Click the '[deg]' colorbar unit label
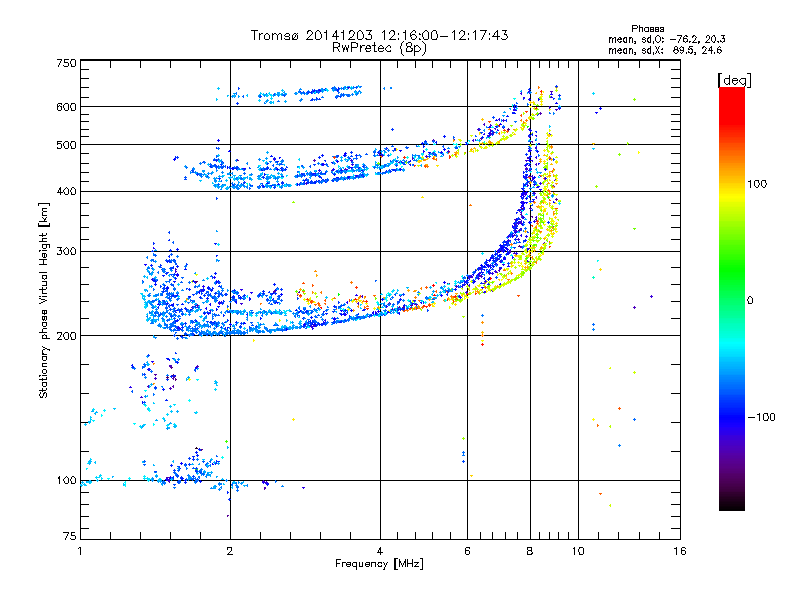This screenshot has width=800, height=600. point(734,80)
